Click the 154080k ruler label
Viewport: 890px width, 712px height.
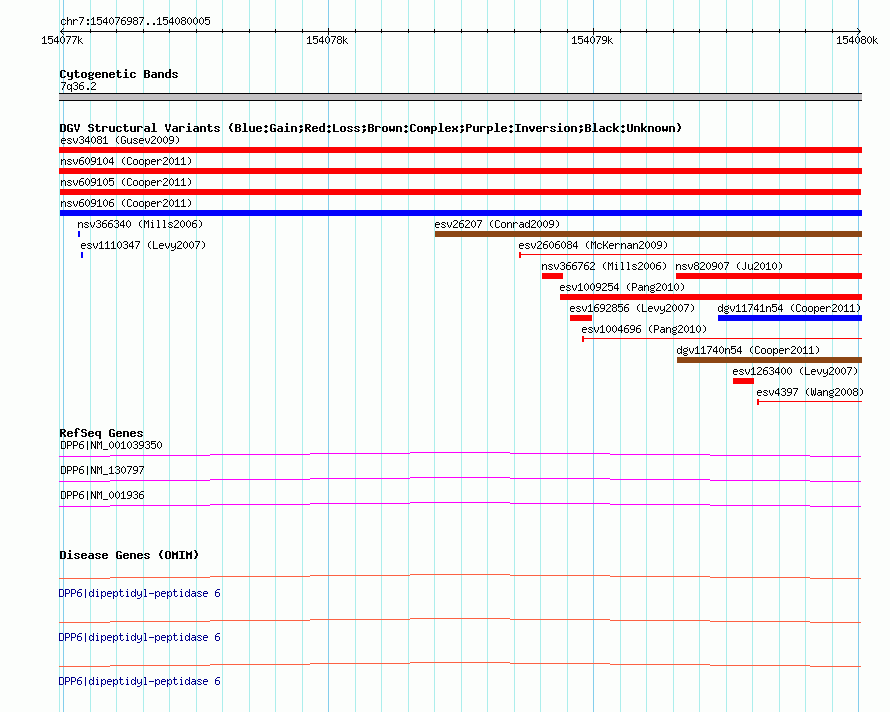click(857, 40)
